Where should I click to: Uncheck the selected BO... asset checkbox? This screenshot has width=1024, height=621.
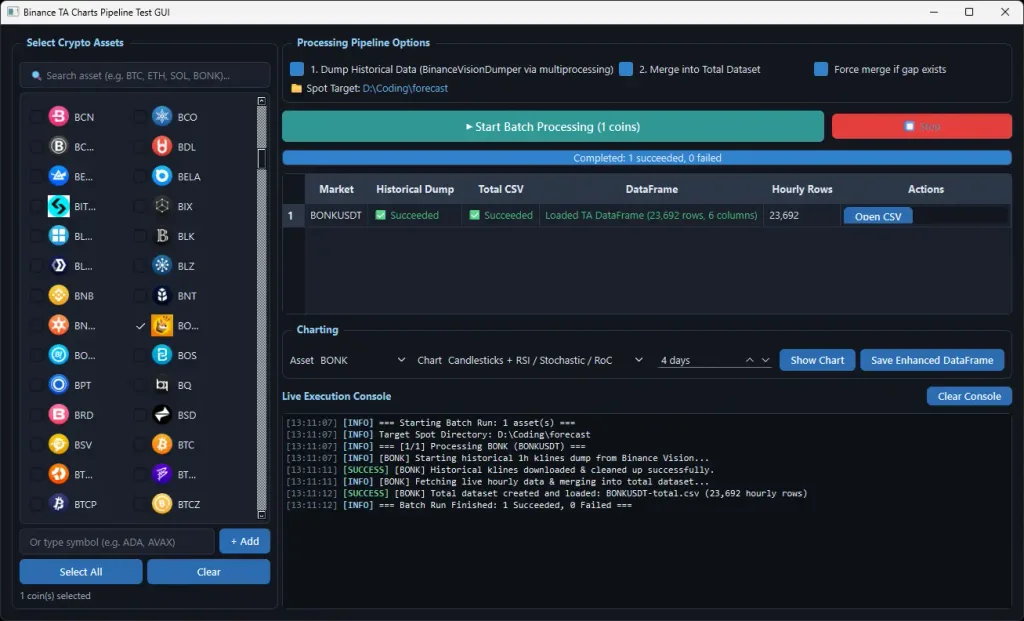click(140, 325)
